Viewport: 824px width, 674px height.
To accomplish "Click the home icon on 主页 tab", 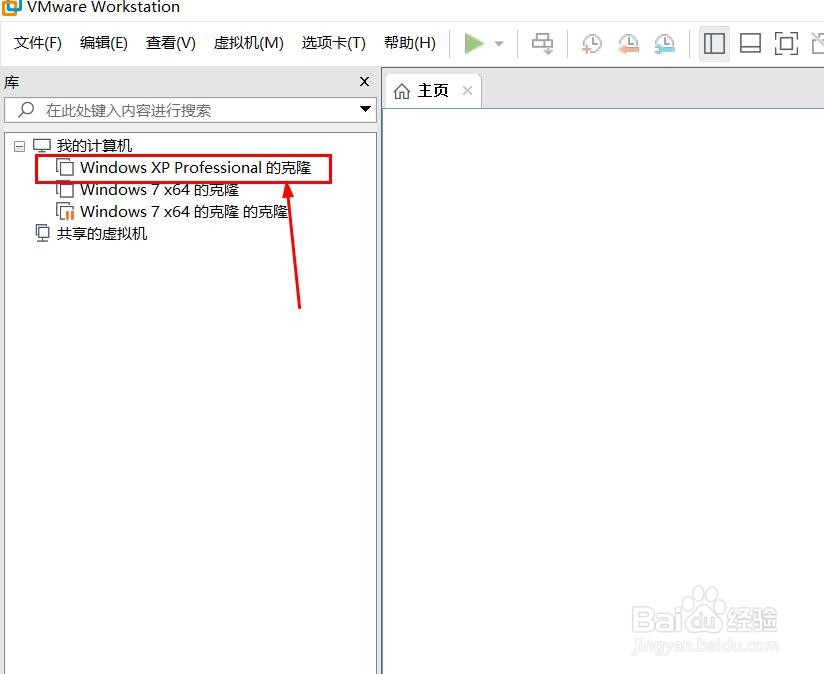I will pos(402,91).
